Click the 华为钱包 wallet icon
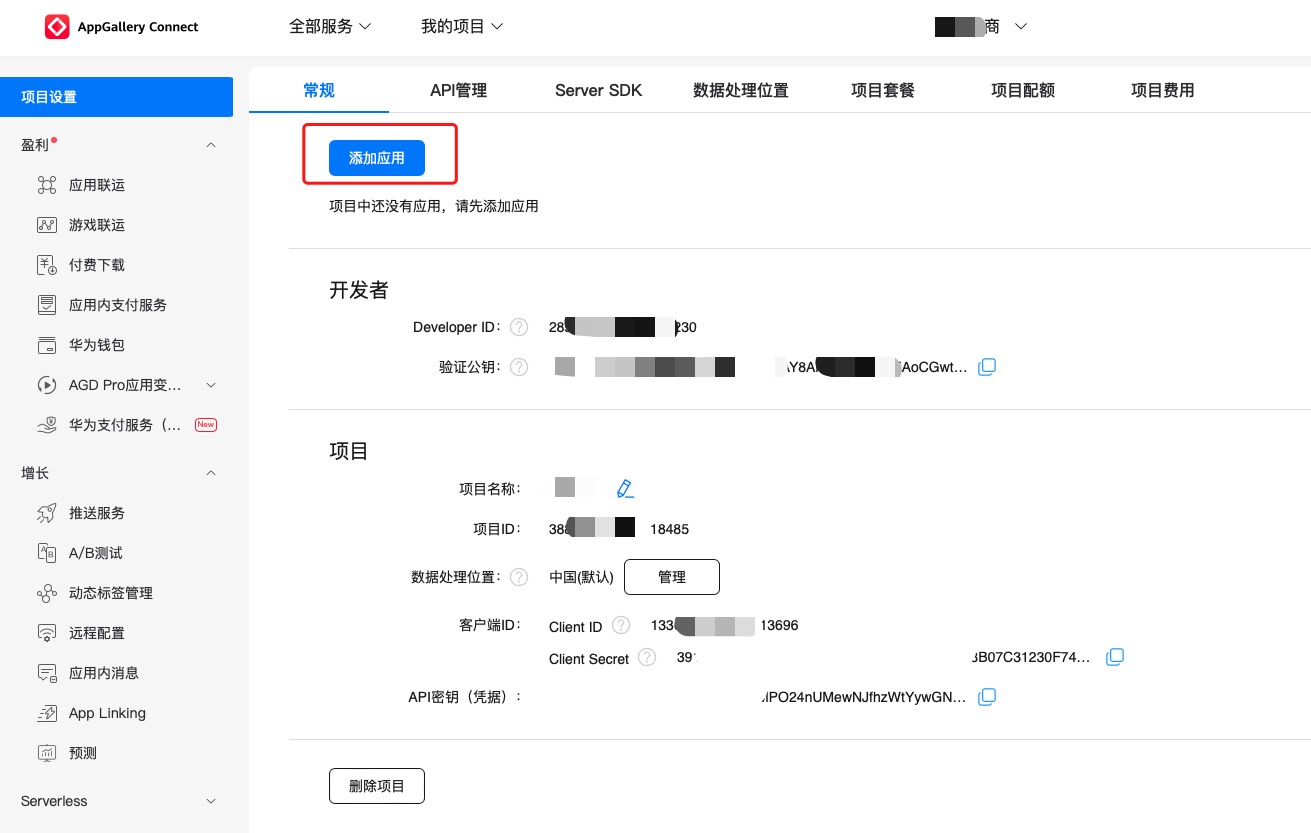This screenshot has height=833, width=1311. (47, 345)
